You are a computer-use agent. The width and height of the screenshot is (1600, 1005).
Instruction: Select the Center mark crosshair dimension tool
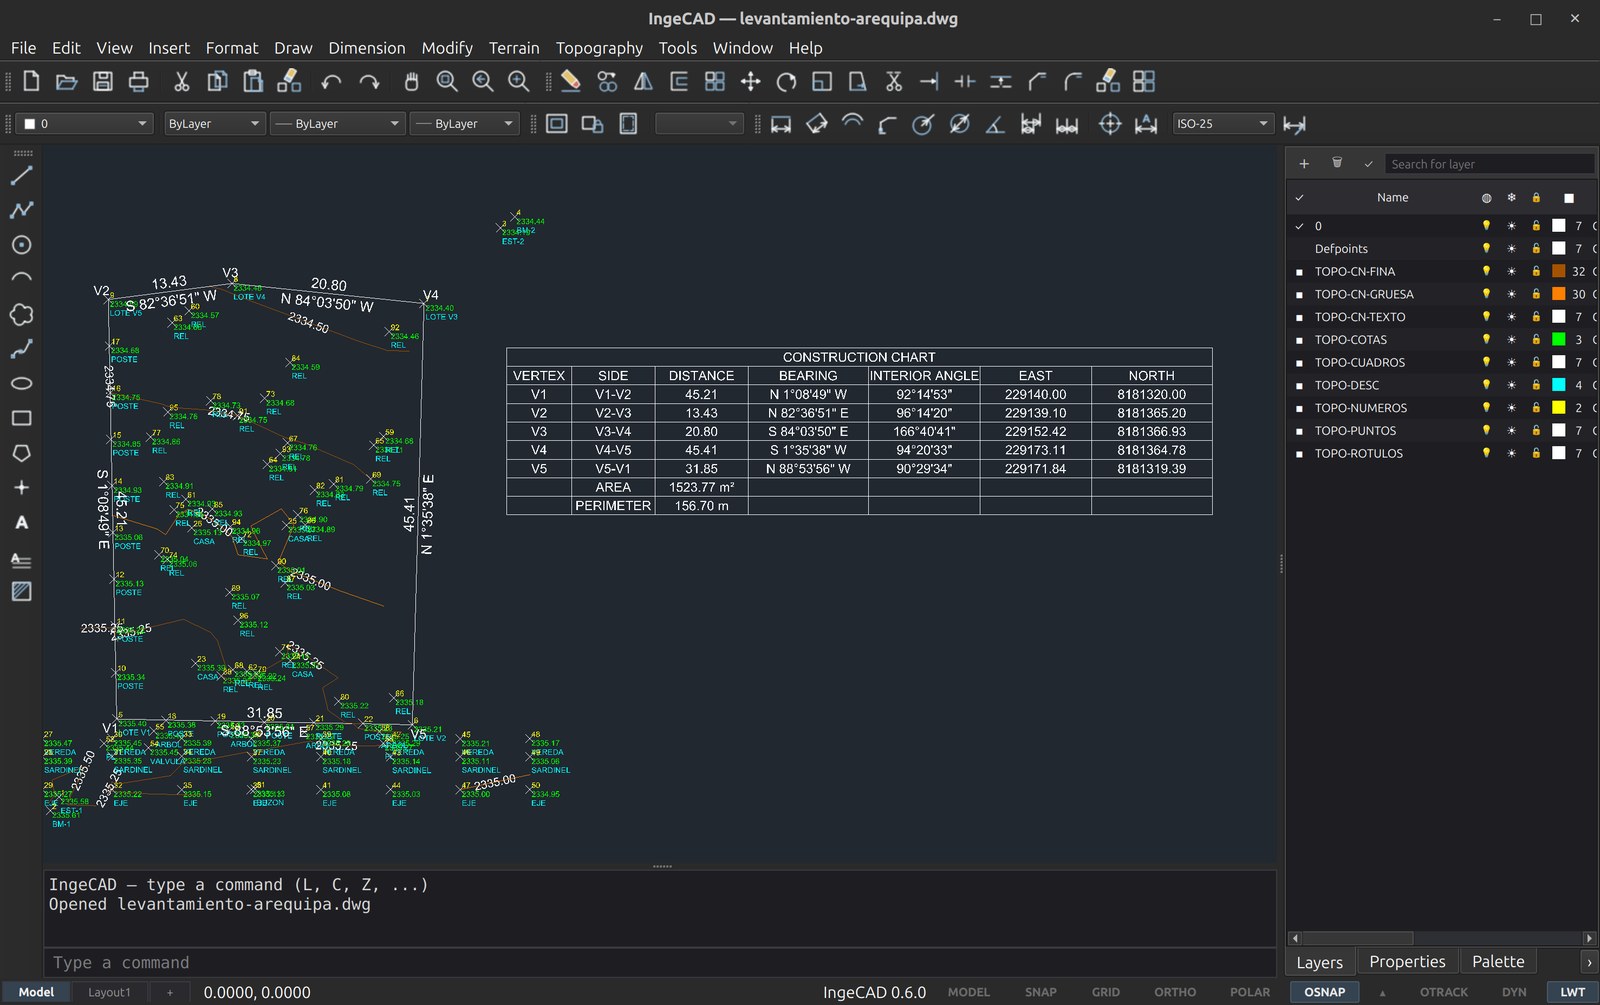1110,124
